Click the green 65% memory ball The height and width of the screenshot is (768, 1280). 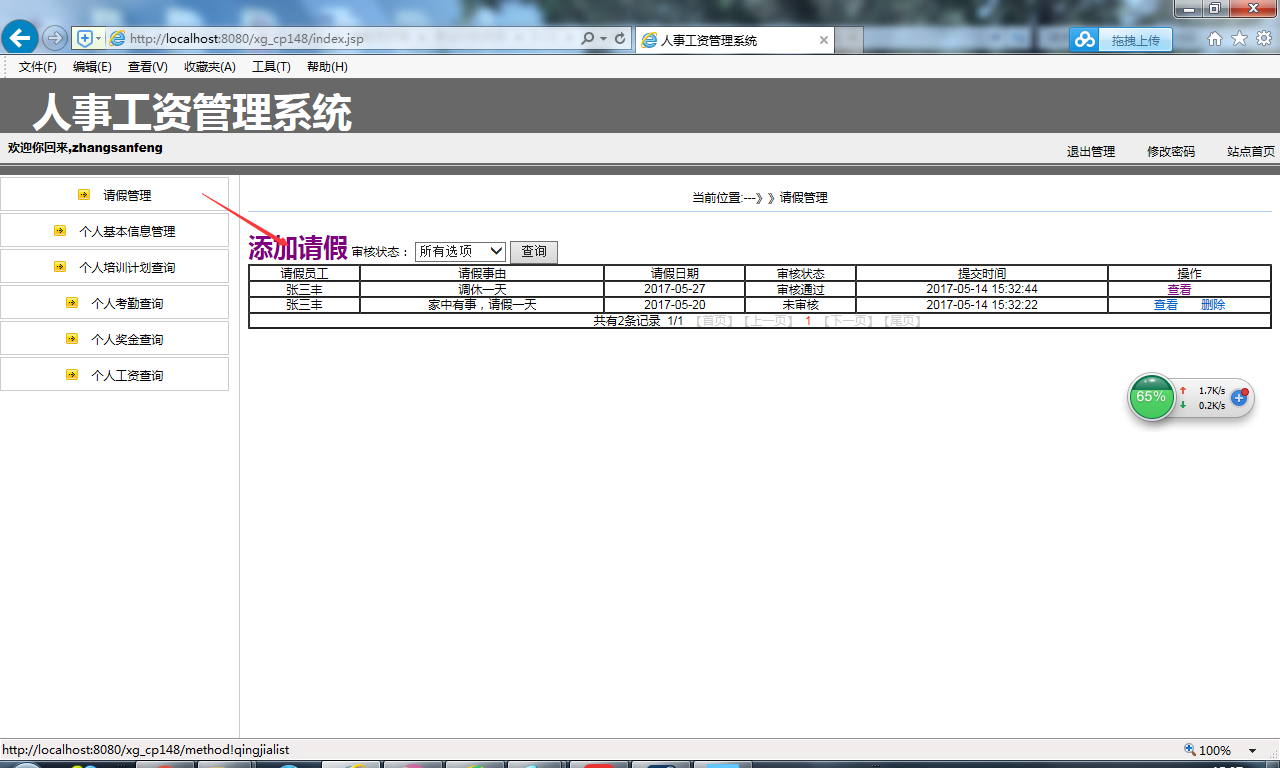pos(1152,397)
